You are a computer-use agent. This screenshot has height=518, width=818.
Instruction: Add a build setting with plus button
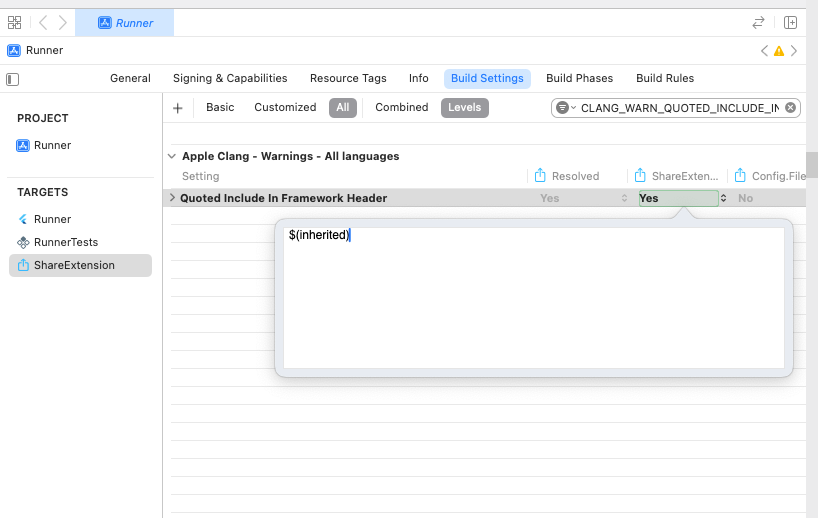coord(177,108)
